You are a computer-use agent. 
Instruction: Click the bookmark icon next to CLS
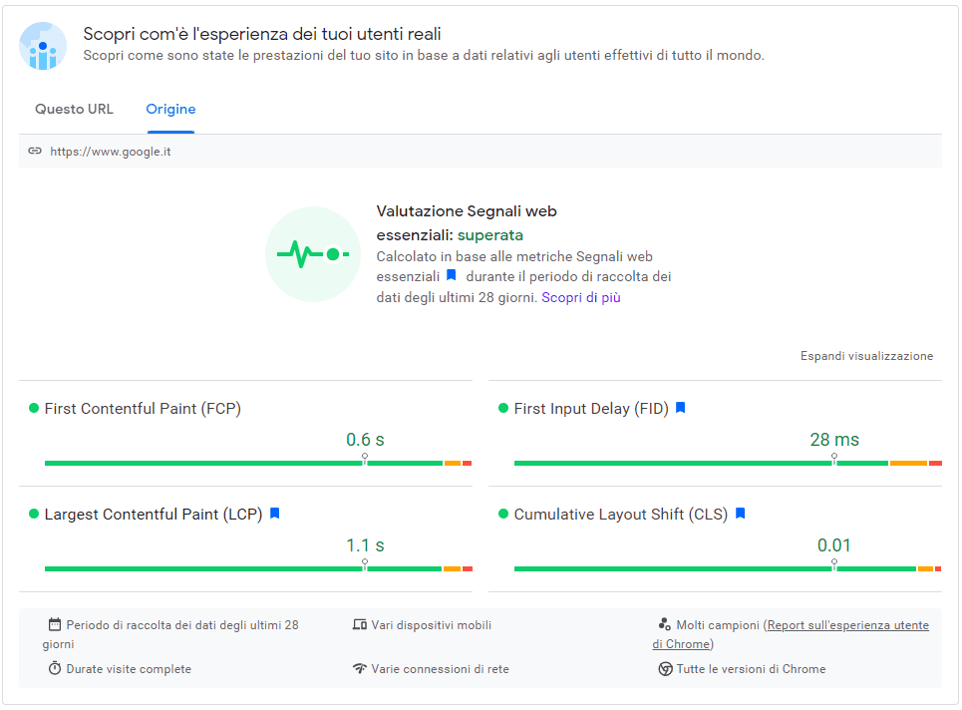(x=741, y=513)
